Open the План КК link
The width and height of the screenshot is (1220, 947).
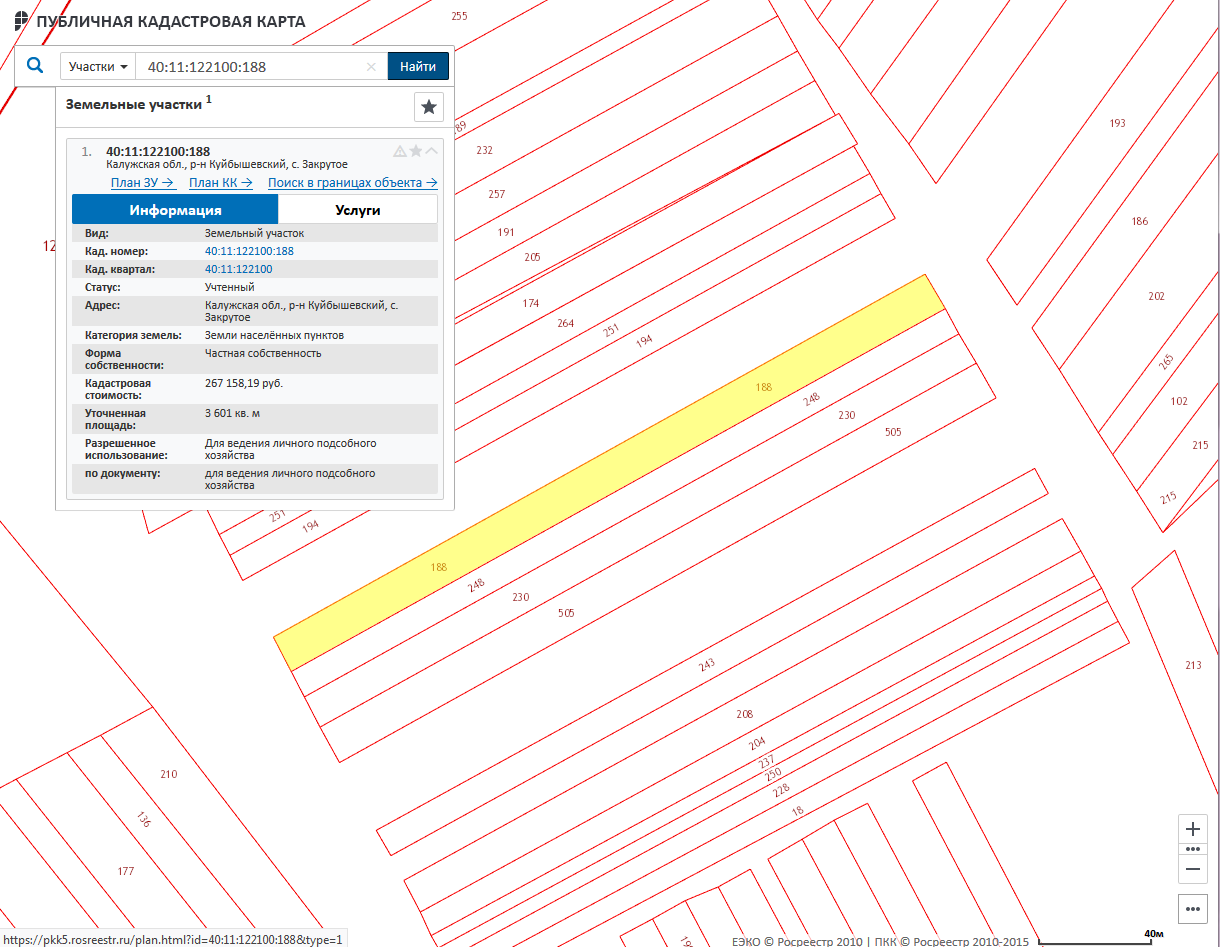tap(220, 183)
